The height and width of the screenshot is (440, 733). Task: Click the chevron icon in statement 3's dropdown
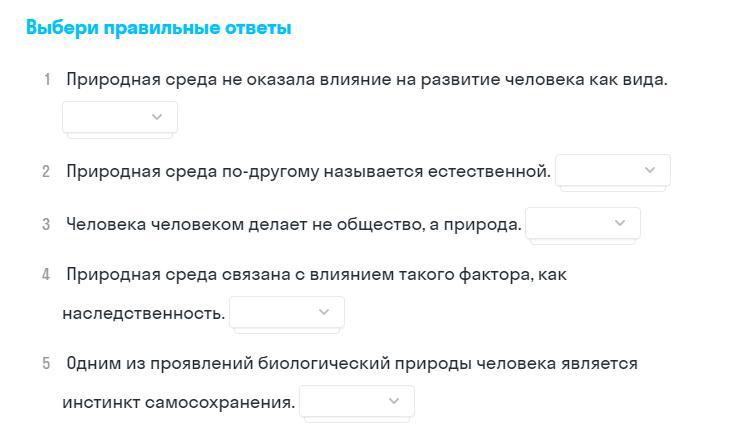pos(620,223)
